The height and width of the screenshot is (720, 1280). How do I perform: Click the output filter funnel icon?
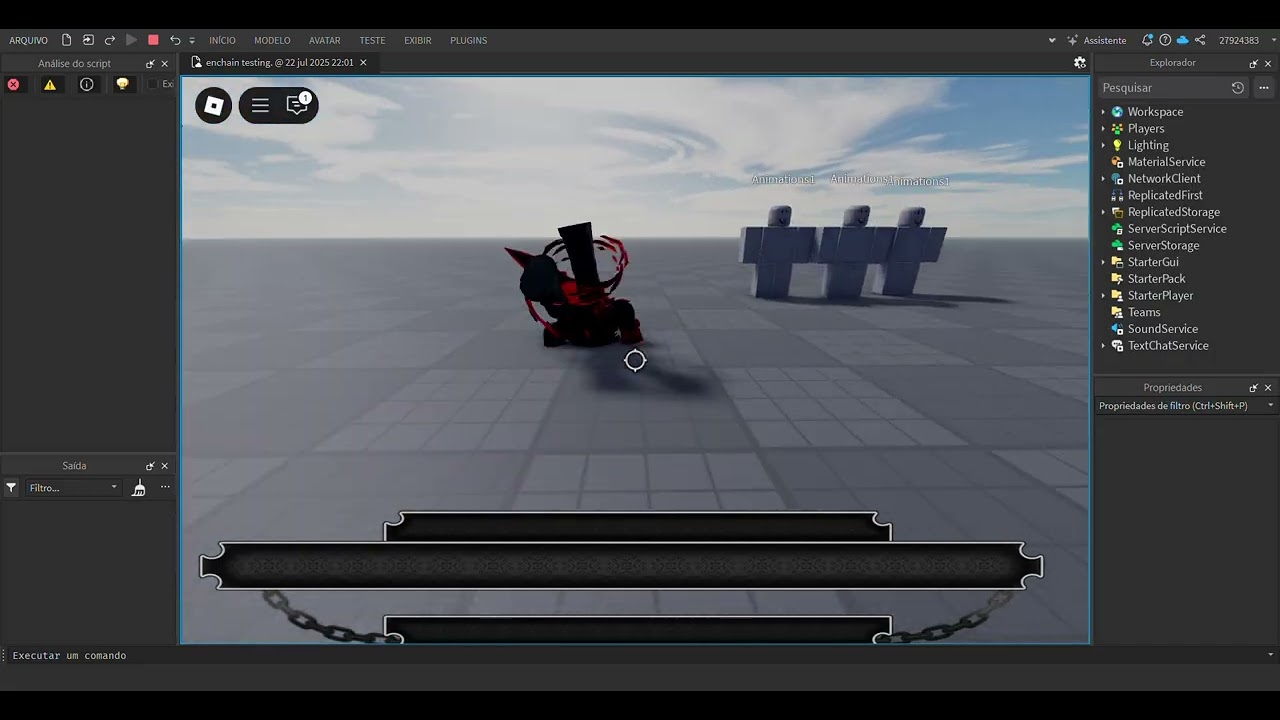tap(11, 488)
